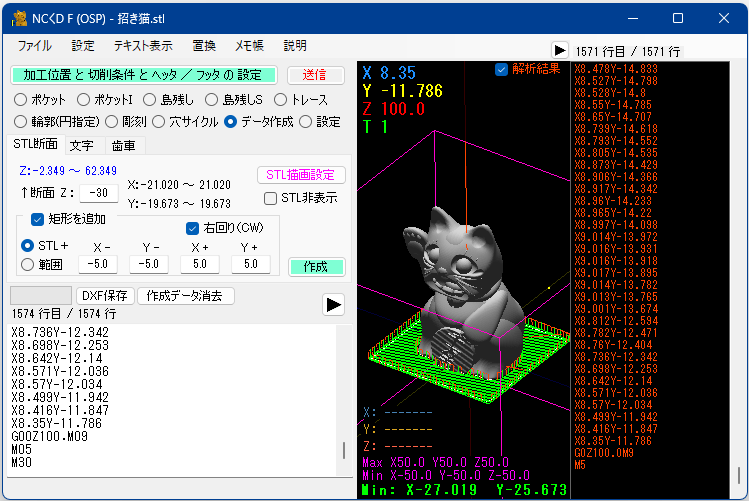Switch to the 文字 tab
Viewport: 749px width, 501px height.
point(82,146)
